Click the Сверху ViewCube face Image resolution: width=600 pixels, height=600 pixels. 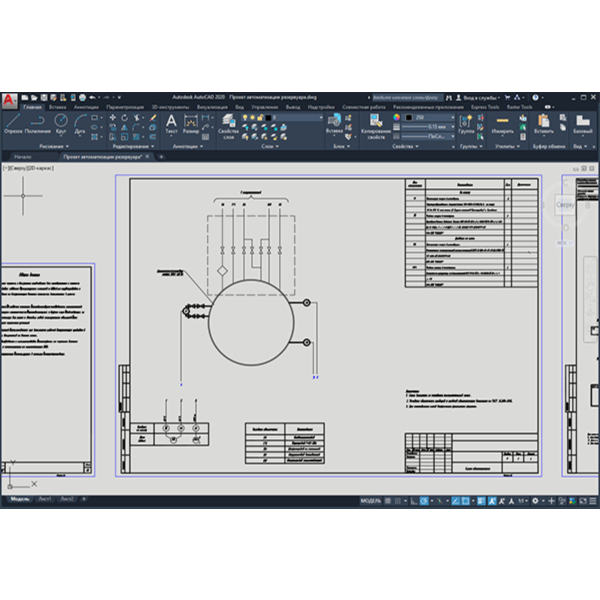point(565,205)
